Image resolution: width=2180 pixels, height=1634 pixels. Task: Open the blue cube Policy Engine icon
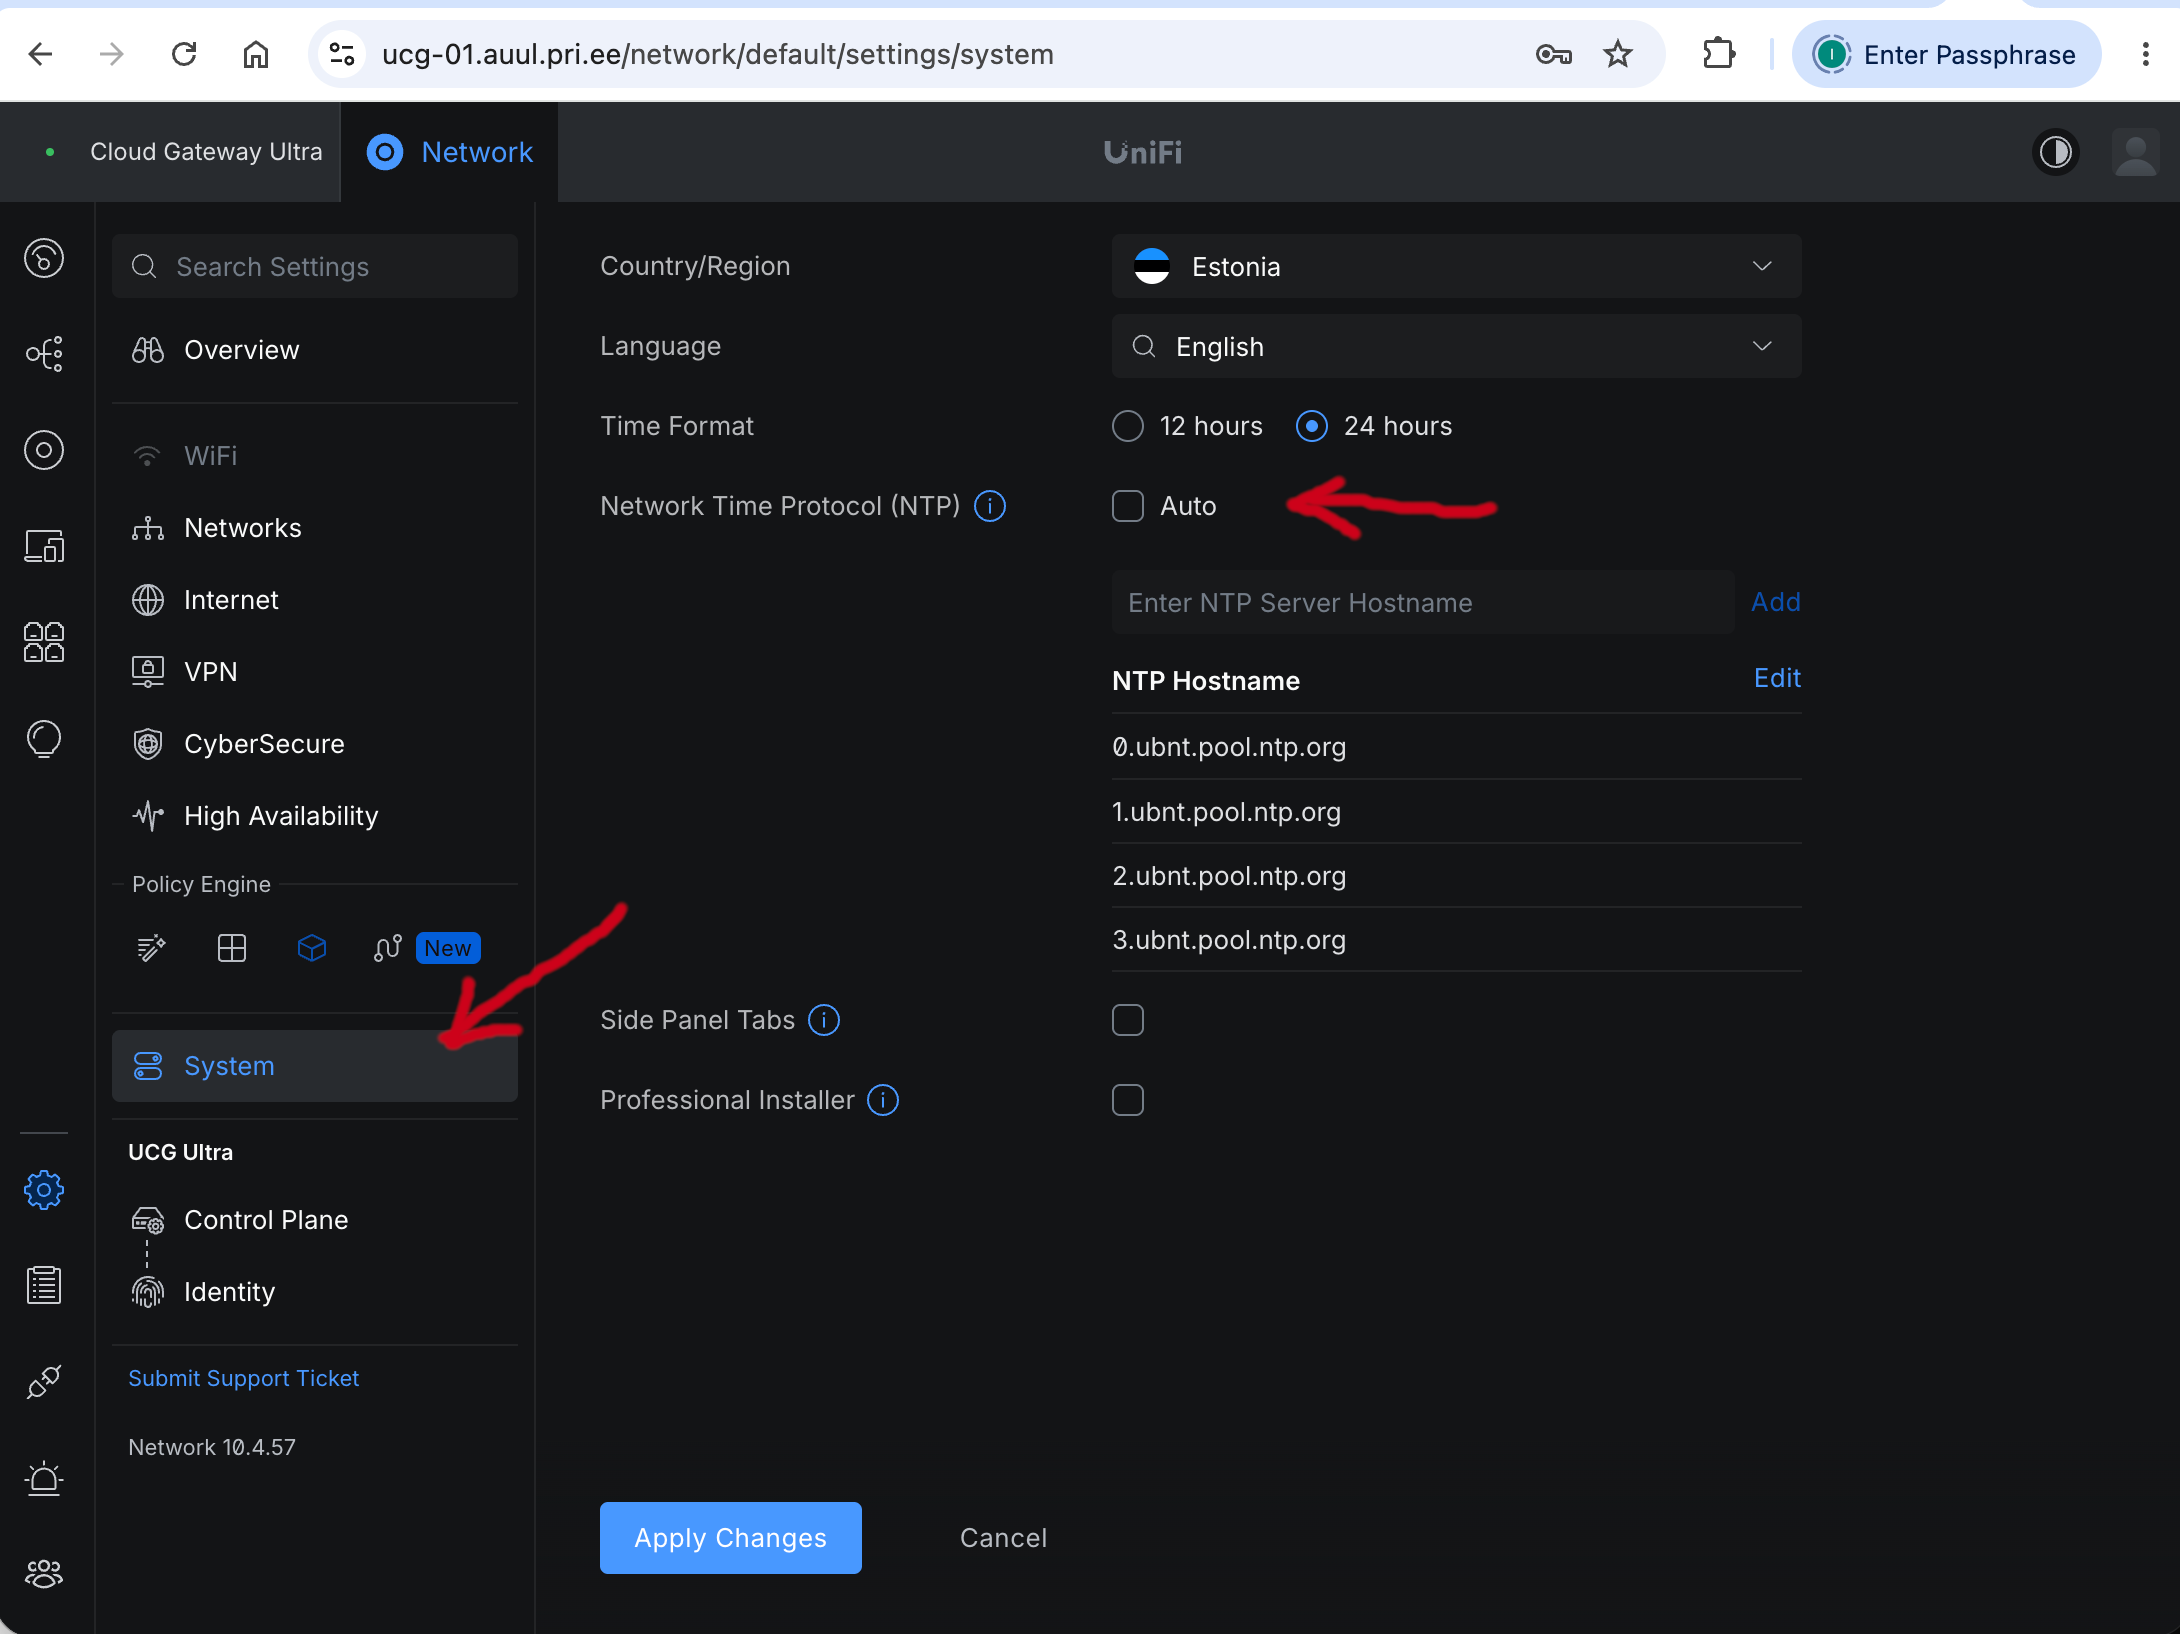(x=312, y=948)
